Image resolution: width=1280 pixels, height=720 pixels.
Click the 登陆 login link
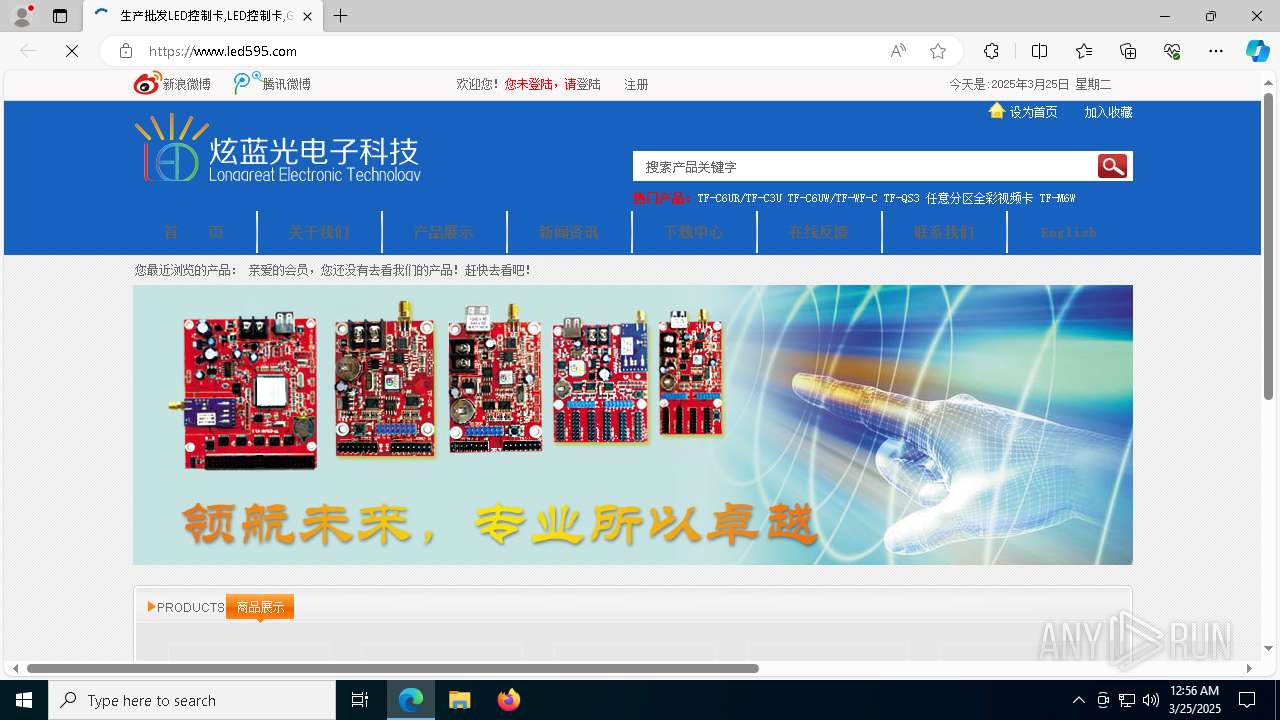(589, 84)
